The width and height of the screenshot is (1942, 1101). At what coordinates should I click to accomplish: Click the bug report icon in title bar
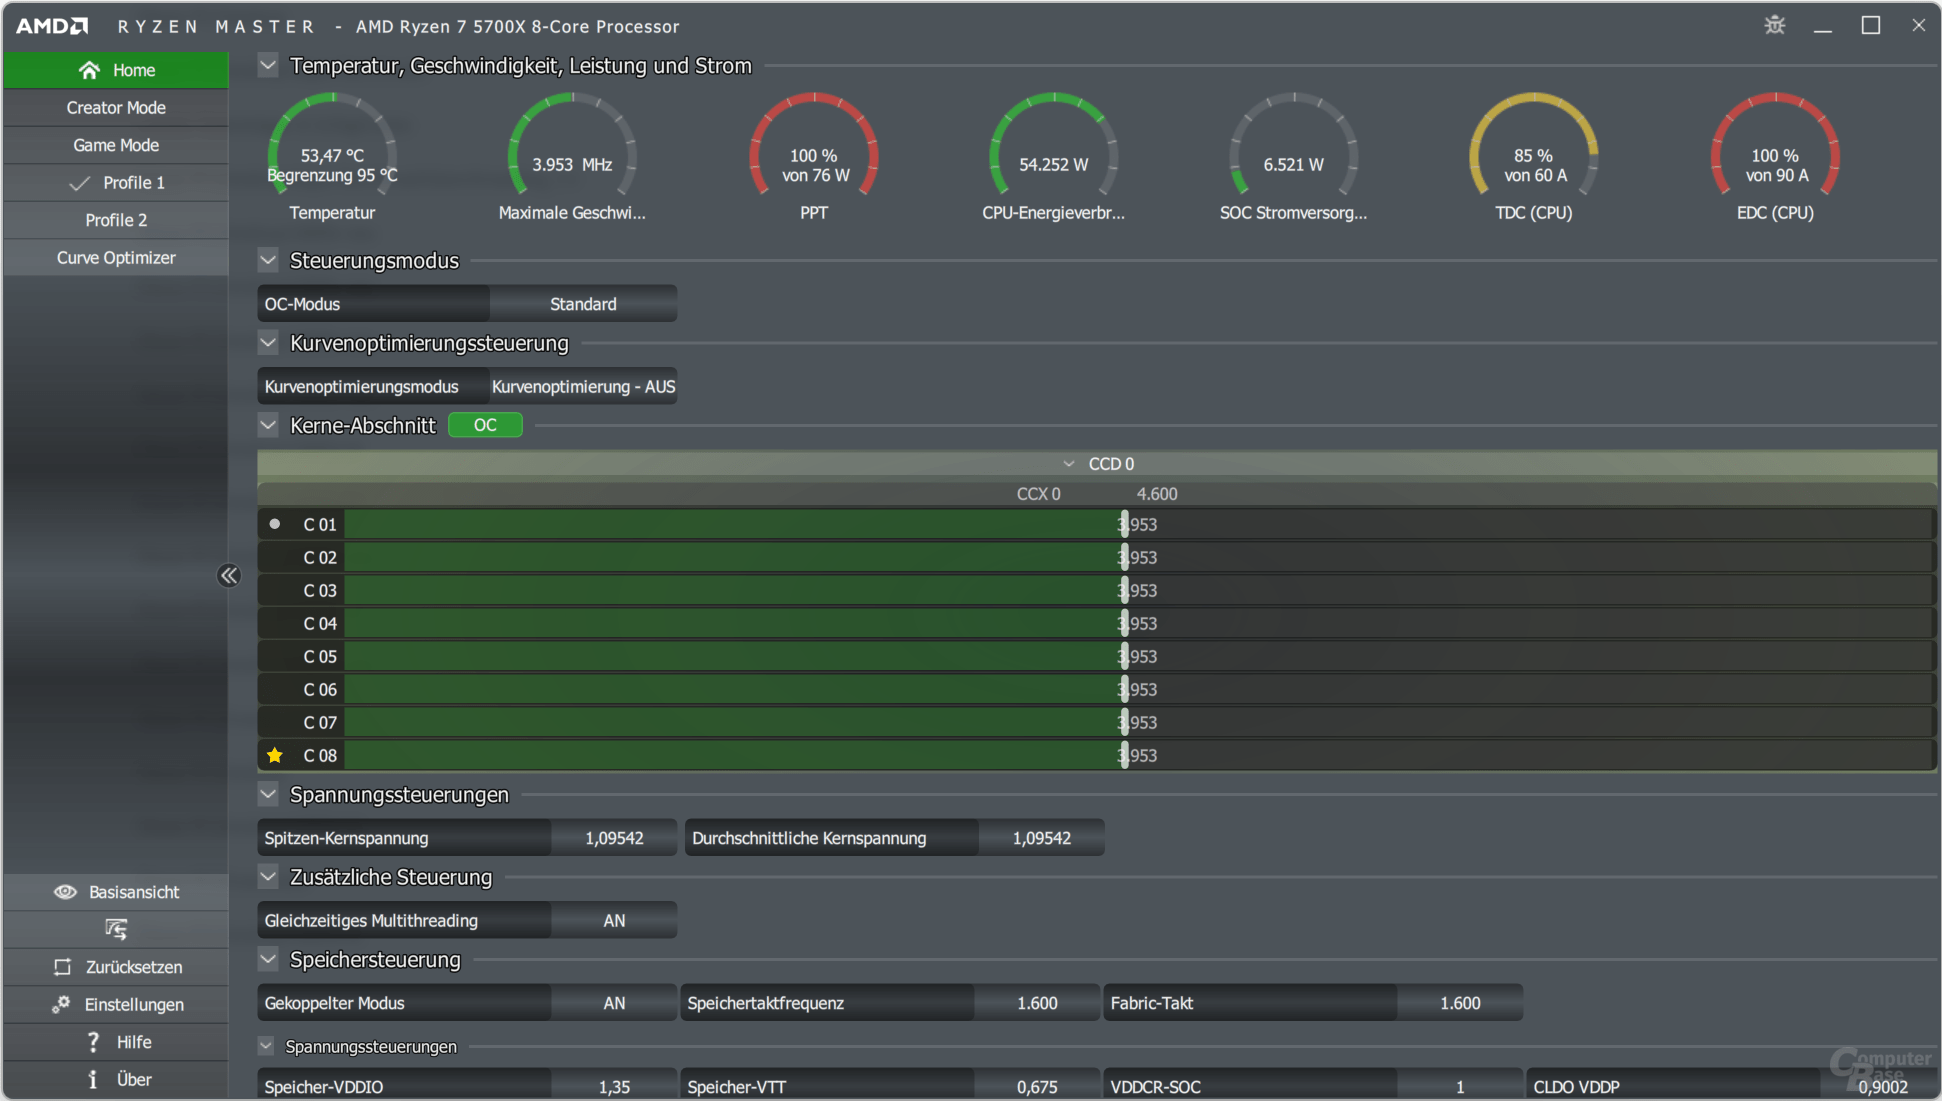click(x=1775, y=25)
